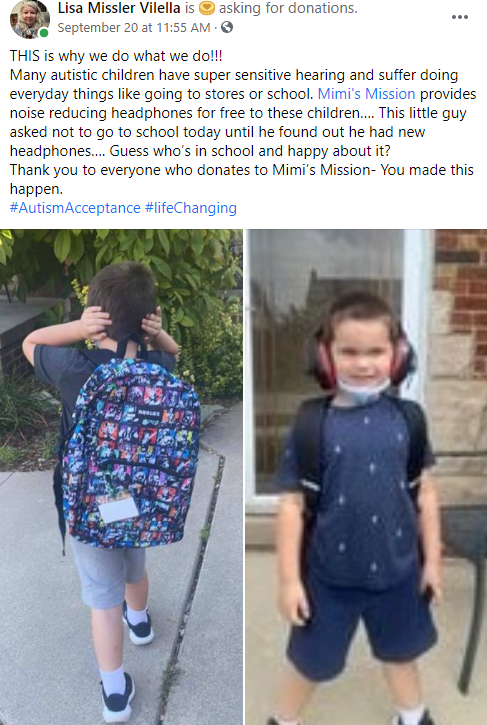Open the September 20 timestamp link
This screenshot has height=725, width=487.
tap(134, 28)
